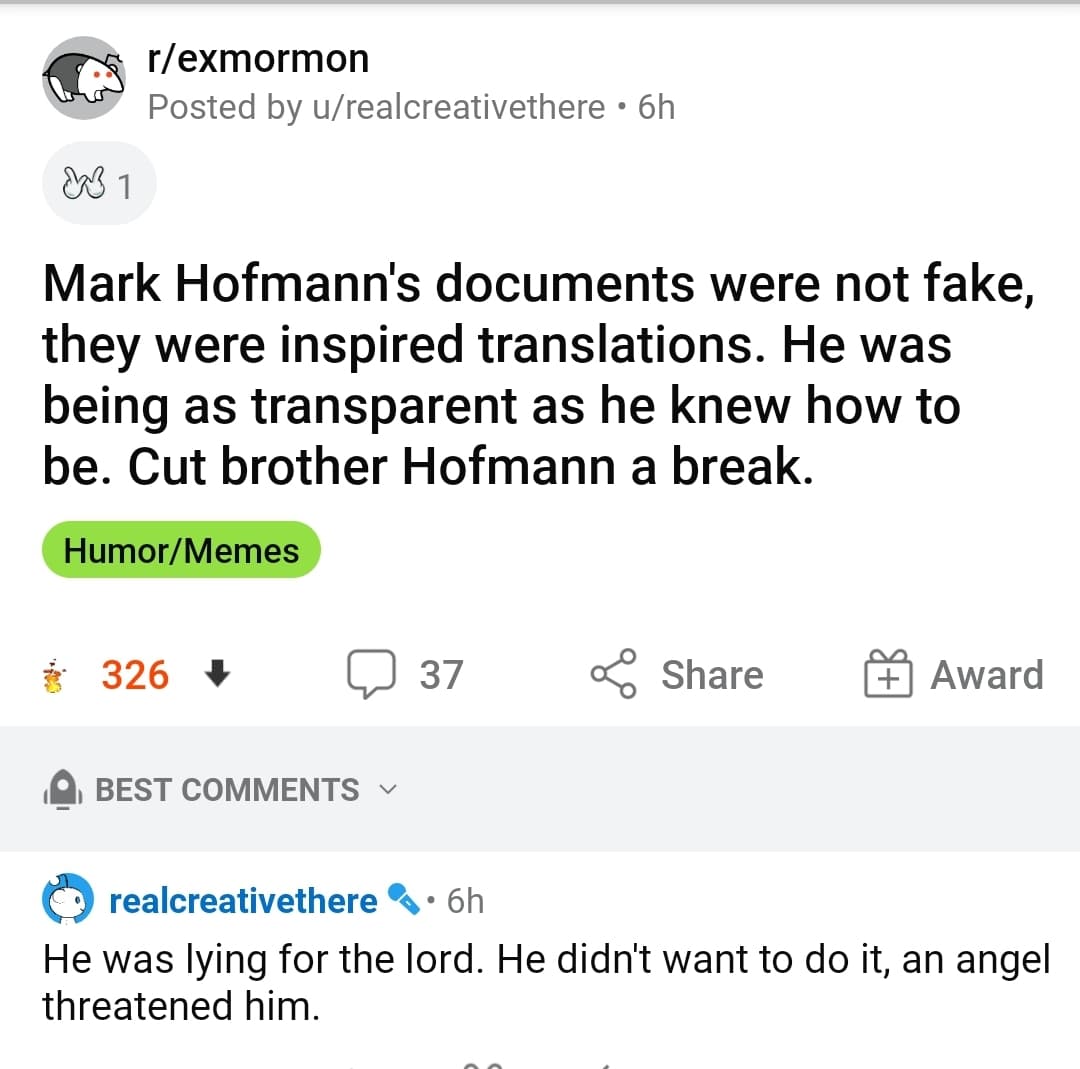Open comments via the speech bubble icon
Viewport: 1080px width, 1069px height.
click(368, 675)
